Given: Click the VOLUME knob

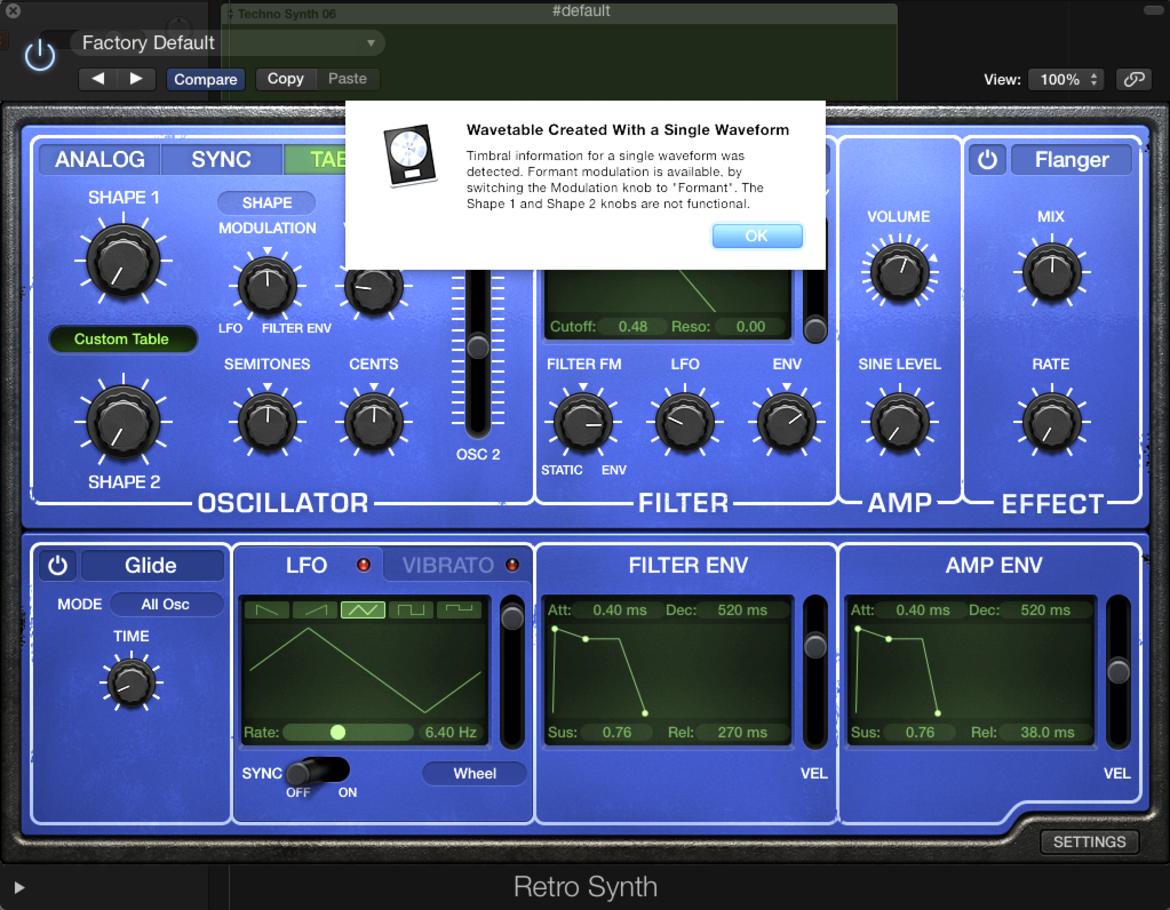Looking at the screenshot, I should click(899, 272).
